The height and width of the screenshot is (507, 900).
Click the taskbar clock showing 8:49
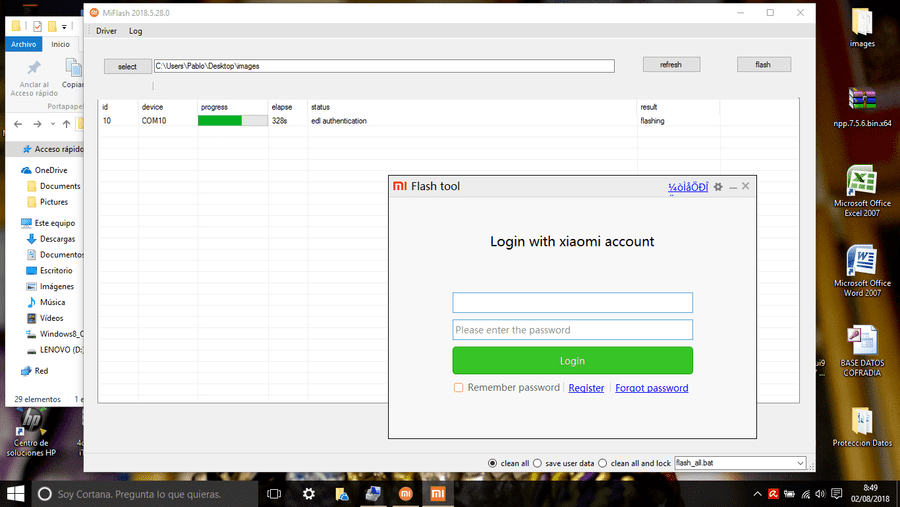click(x=870, y=488)
